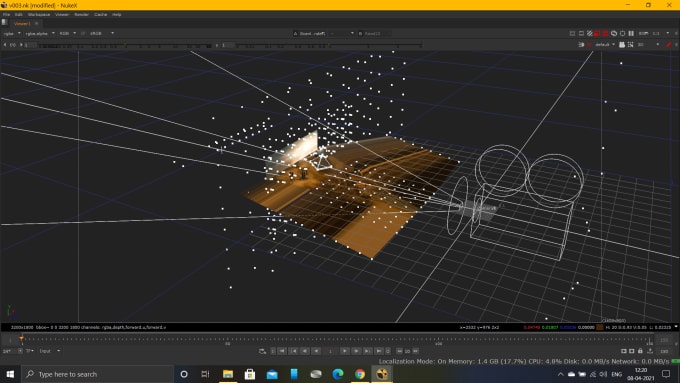
Task: Click the taskbar search box
Action: (x=97, y=374)
